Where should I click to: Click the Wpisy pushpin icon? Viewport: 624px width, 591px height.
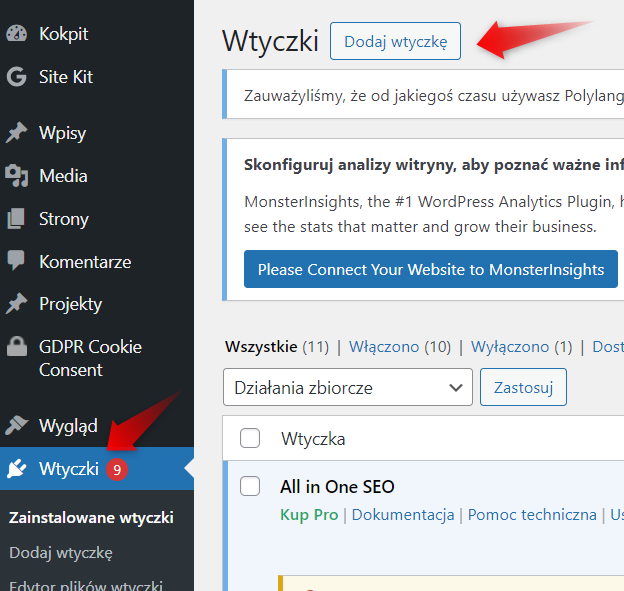(16, 133)
